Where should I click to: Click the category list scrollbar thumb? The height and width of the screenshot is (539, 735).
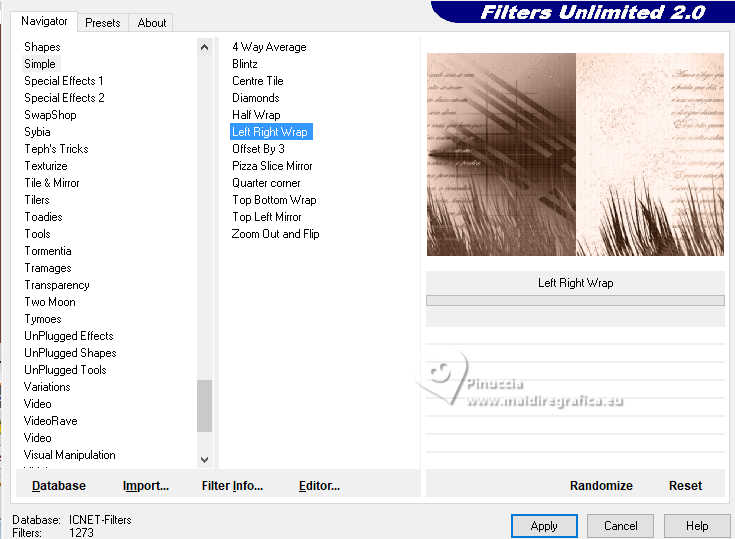204,405
